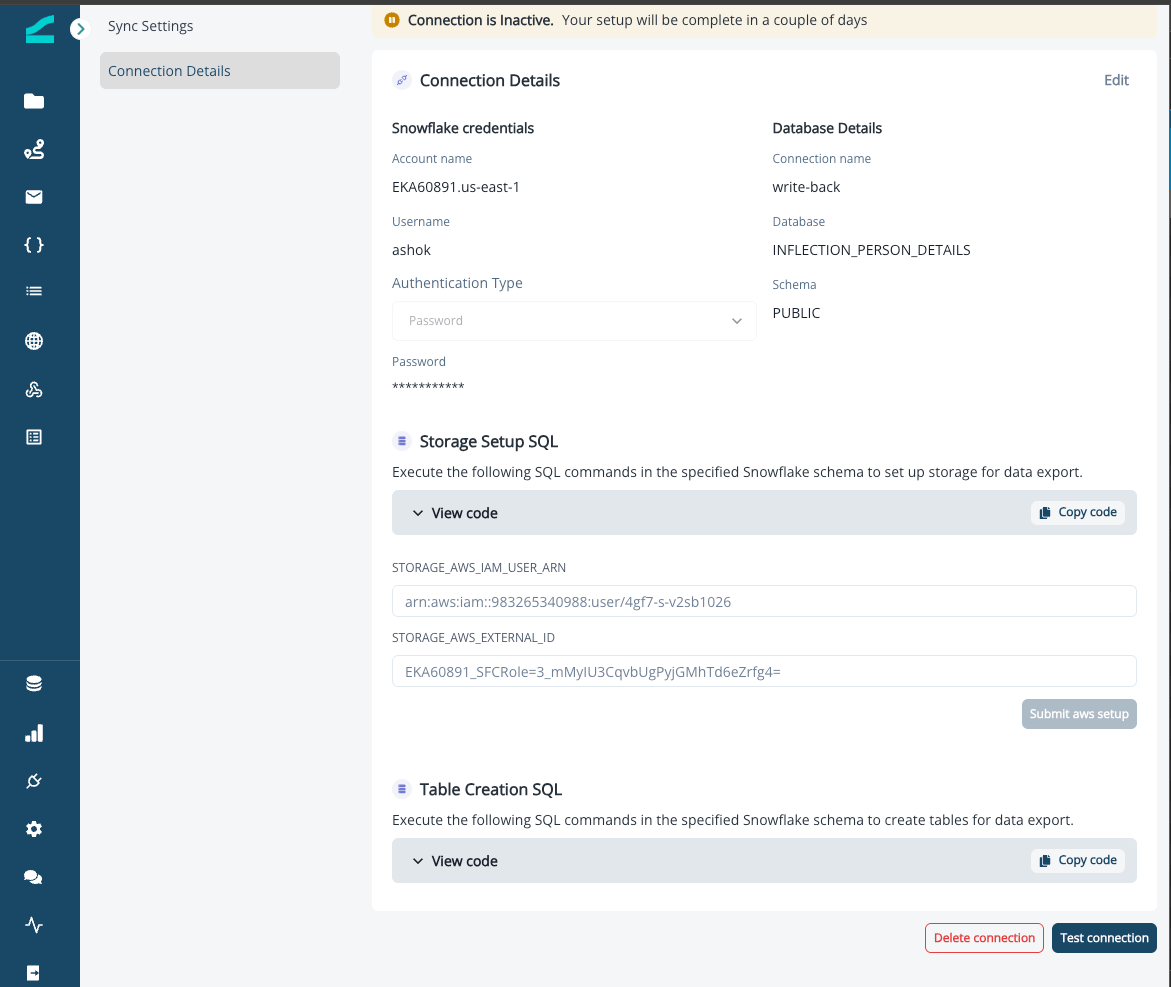Click the Snowflake credentials heading
This screenshot has height=987, width=1171.
coord(463,128)
